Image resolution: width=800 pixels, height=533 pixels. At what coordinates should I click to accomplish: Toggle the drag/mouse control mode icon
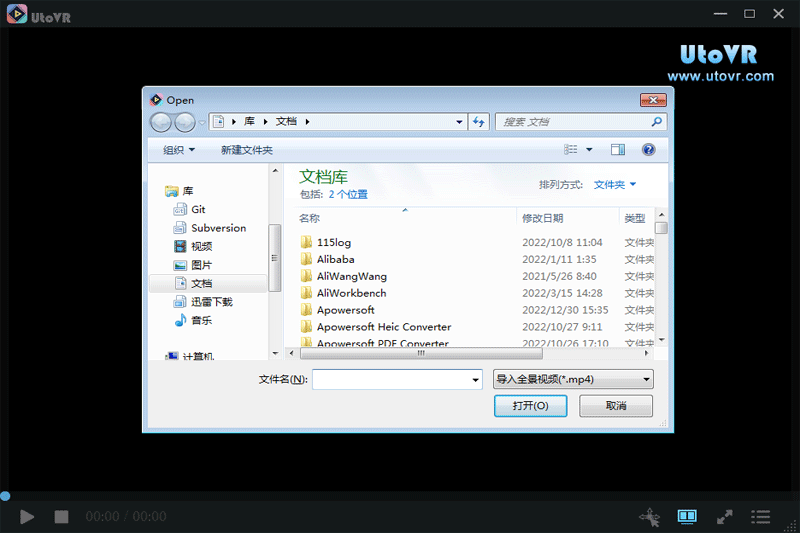coord(650,517)
